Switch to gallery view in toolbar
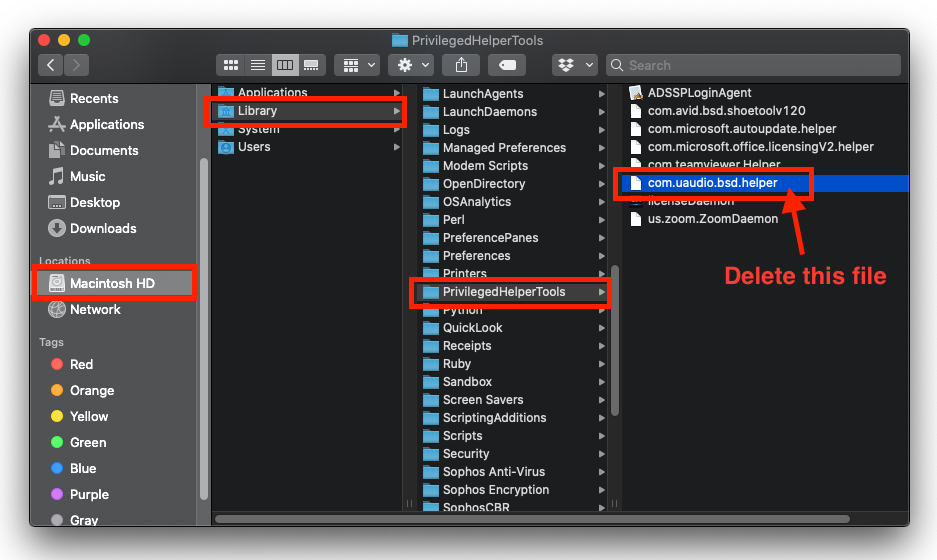This screenshot has height=560, width=937. (311, 65)
